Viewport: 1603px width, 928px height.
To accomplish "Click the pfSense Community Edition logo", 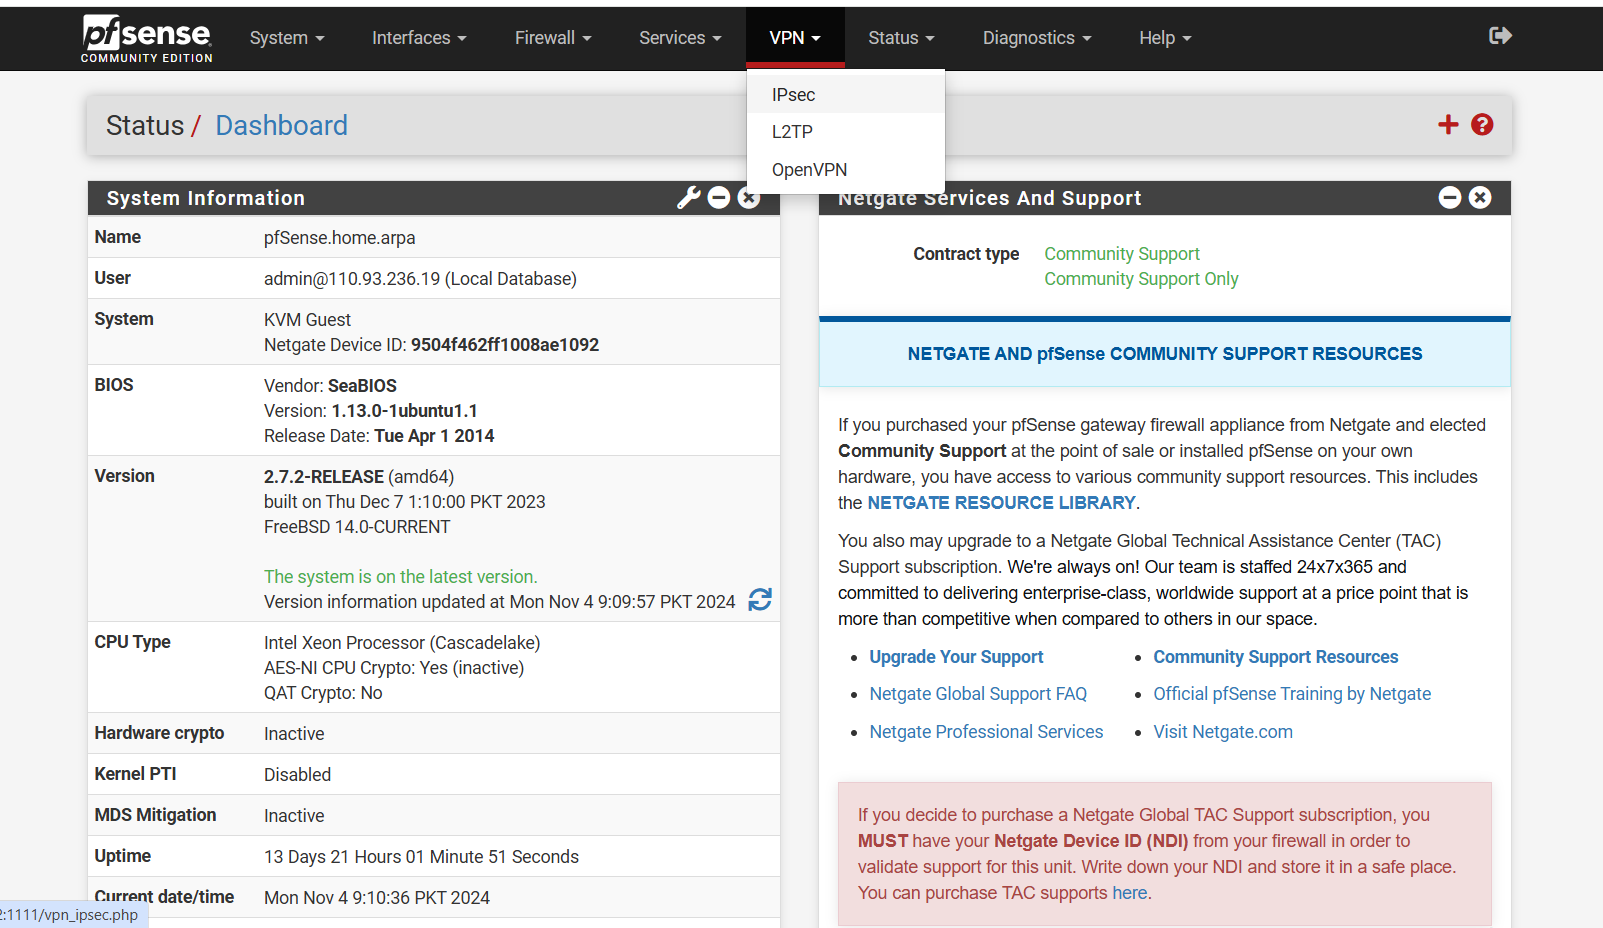I will [x=146, y=39].
